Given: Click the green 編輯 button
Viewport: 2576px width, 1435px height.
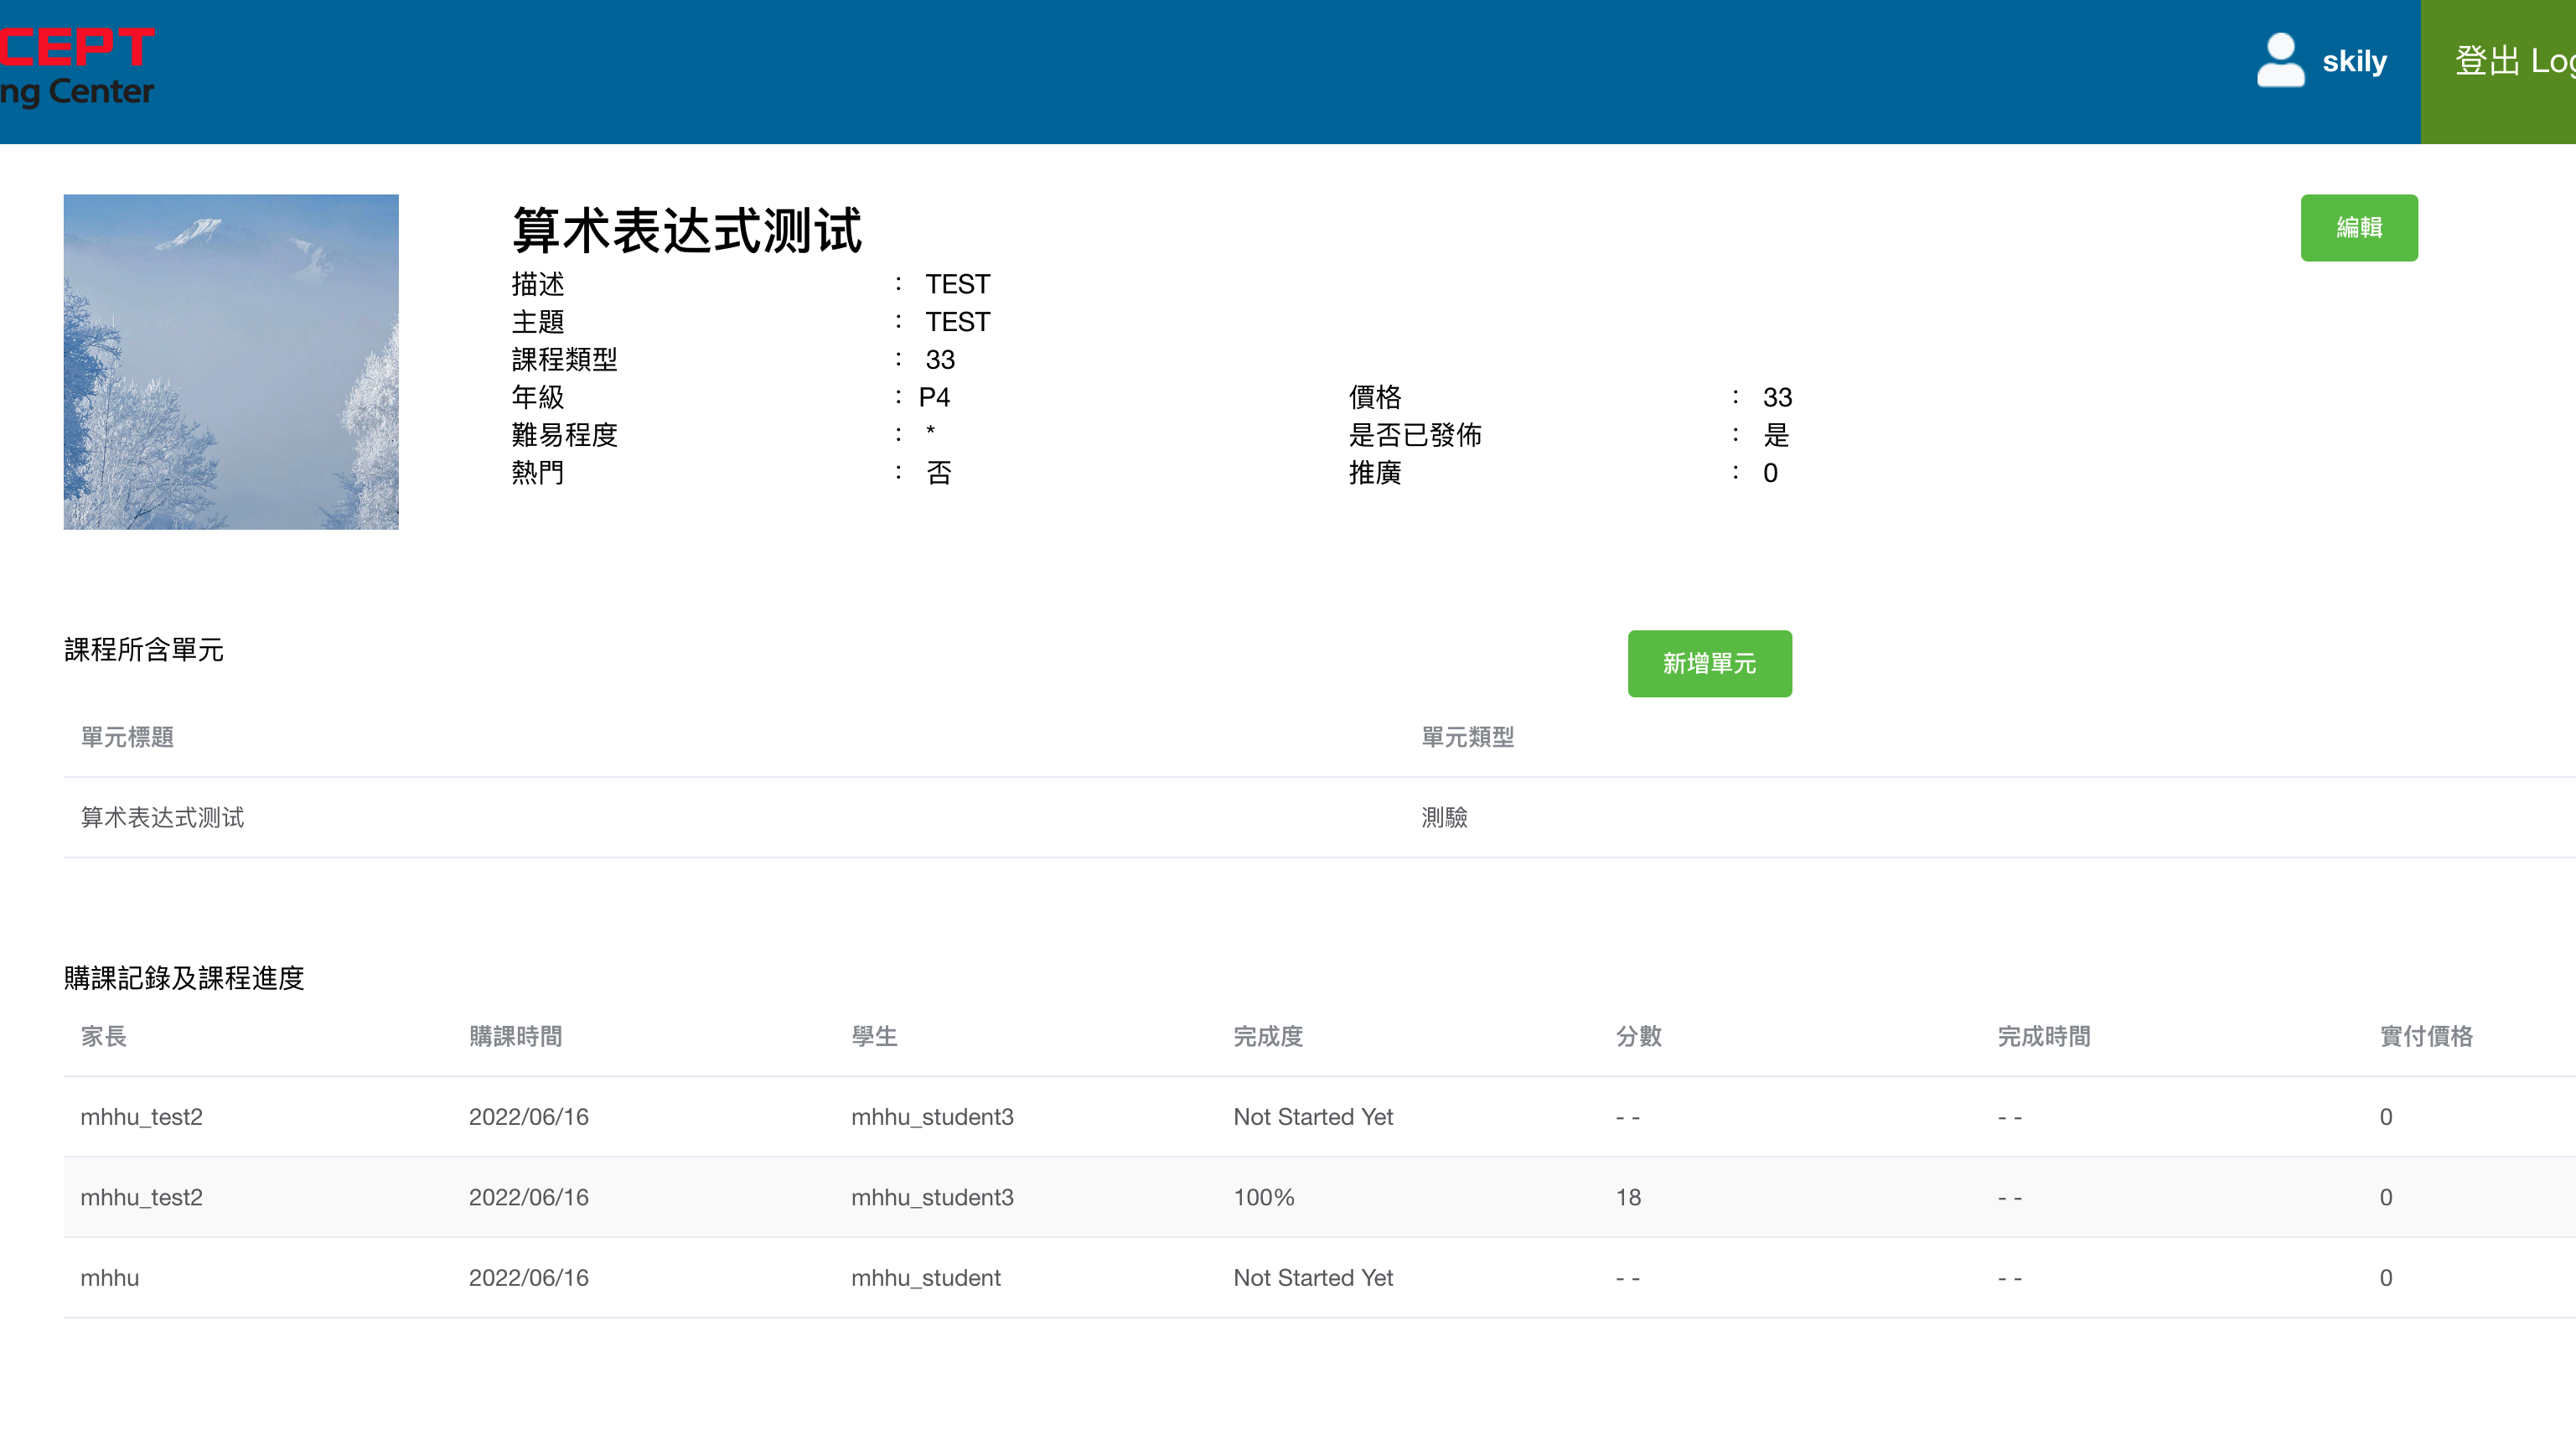Looking at the screenshot, I should [2359, 228].
